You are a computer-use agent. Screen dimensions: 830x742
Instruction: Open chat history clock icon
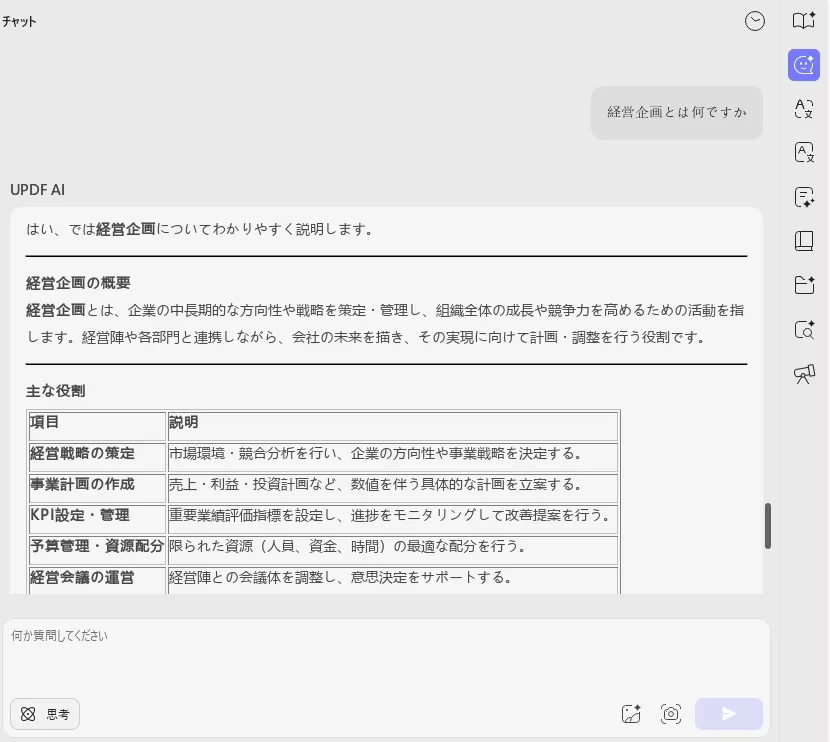click(x=754, y=21)
